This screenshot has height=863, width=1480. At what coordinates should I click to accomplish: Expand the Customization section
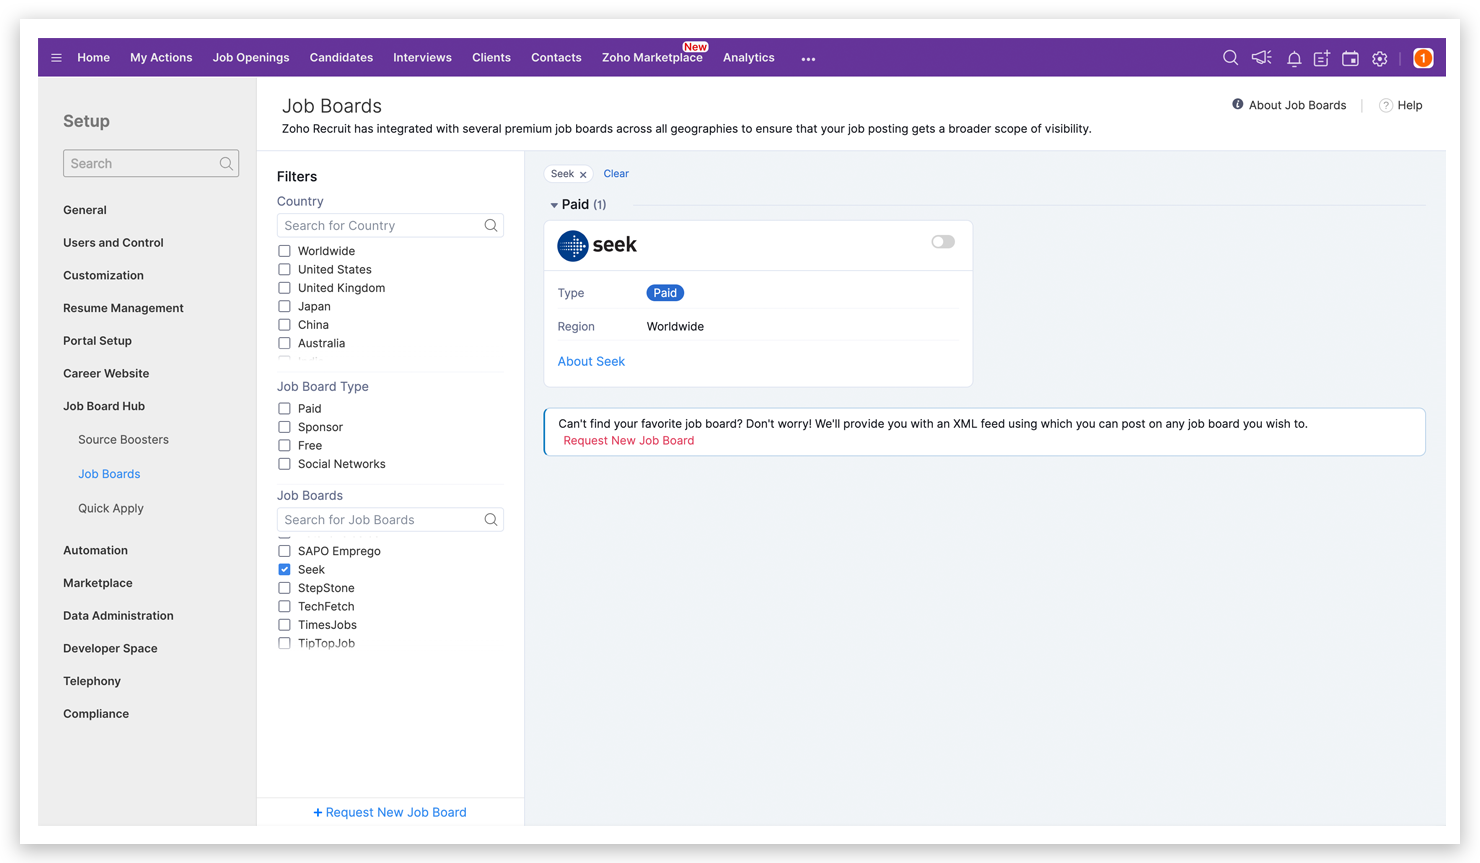pos(103,276)
